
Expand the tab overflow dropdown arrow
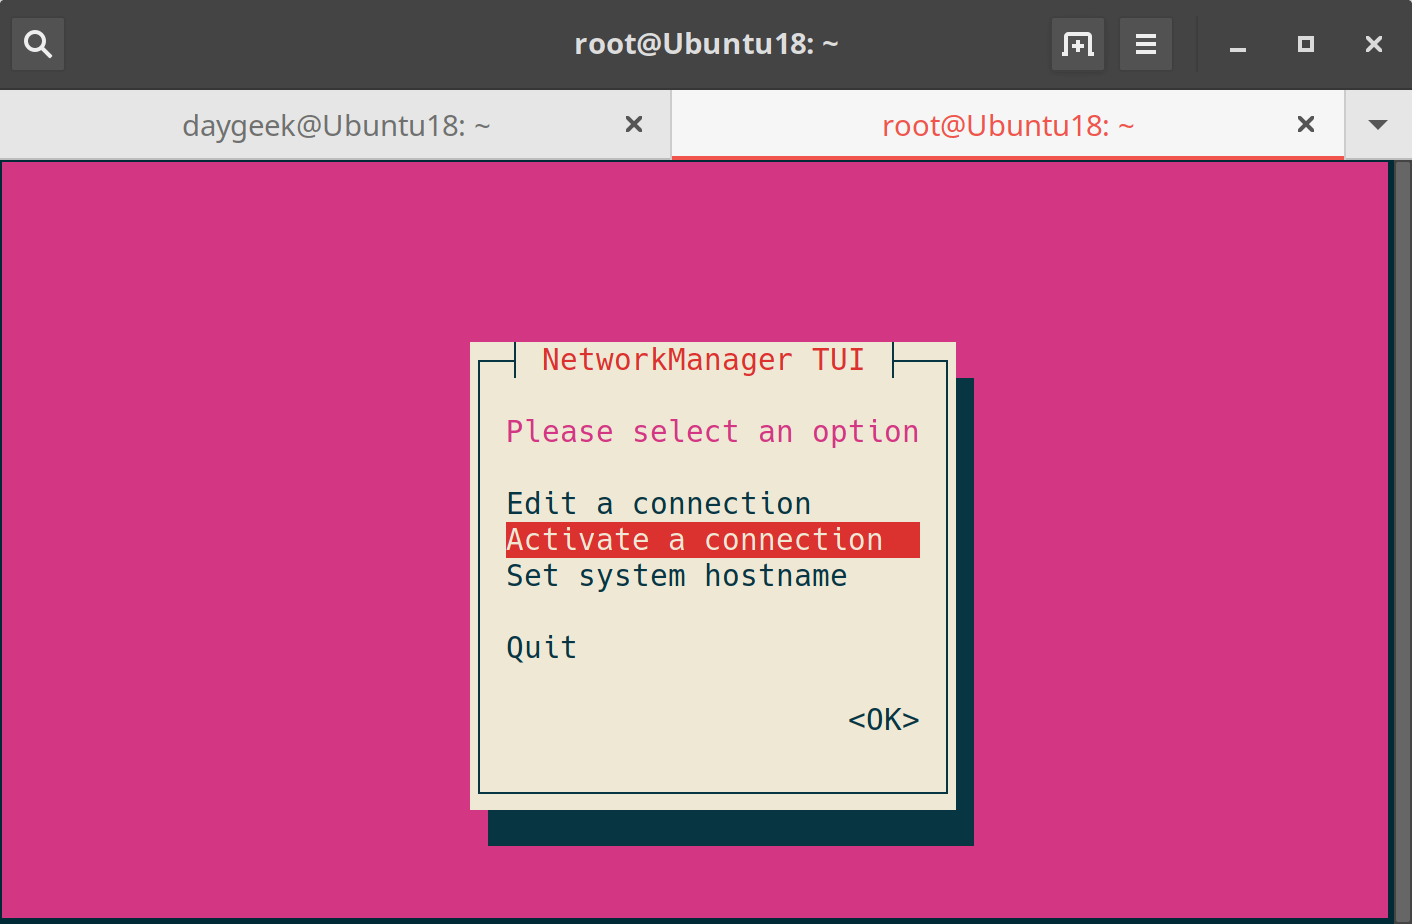point(1377,124)
